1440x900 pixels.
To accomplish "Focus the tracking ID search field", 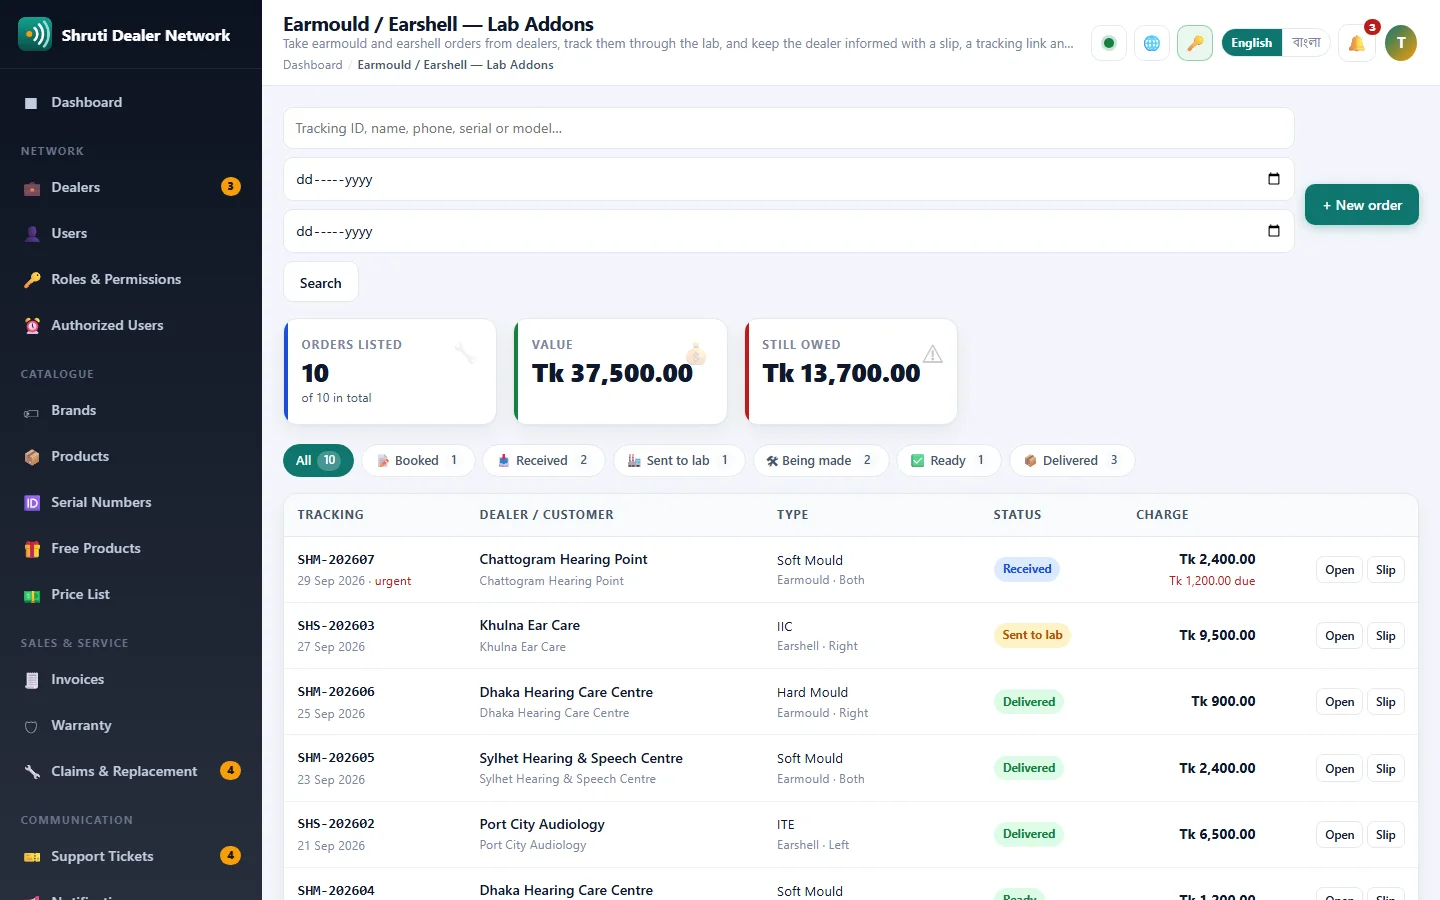I will pos(789,128).
